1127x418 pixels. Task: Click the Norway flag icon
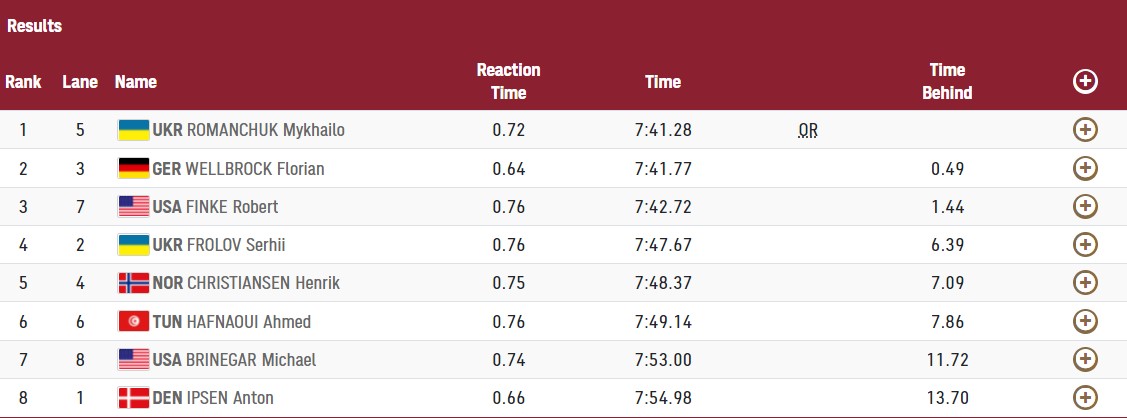[133, 283]
